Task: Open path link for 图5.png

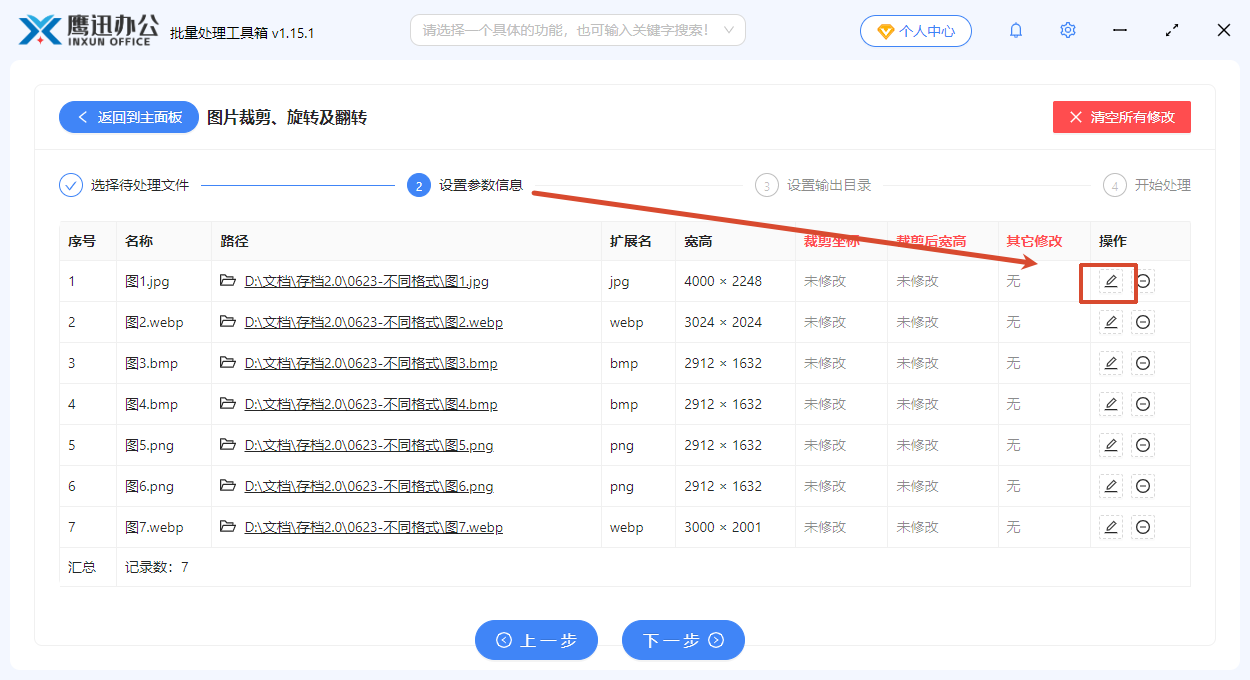Action: (369, 445)
